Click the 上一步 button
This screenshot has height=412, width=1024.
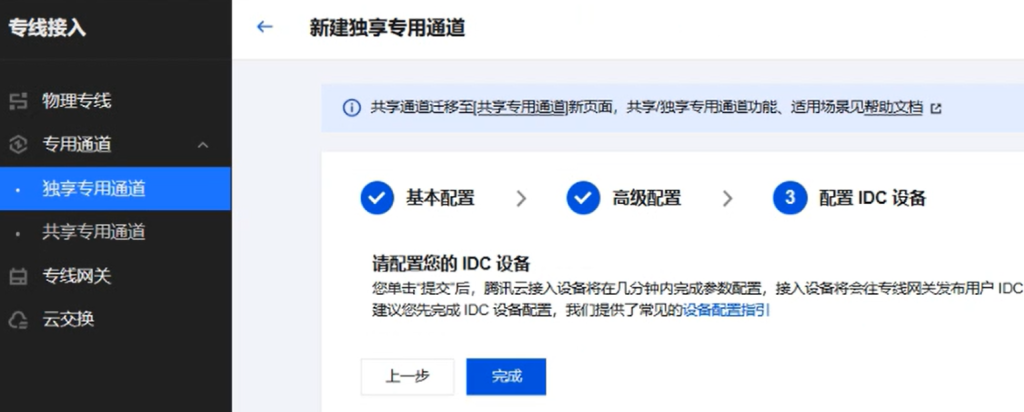(408, 377)
